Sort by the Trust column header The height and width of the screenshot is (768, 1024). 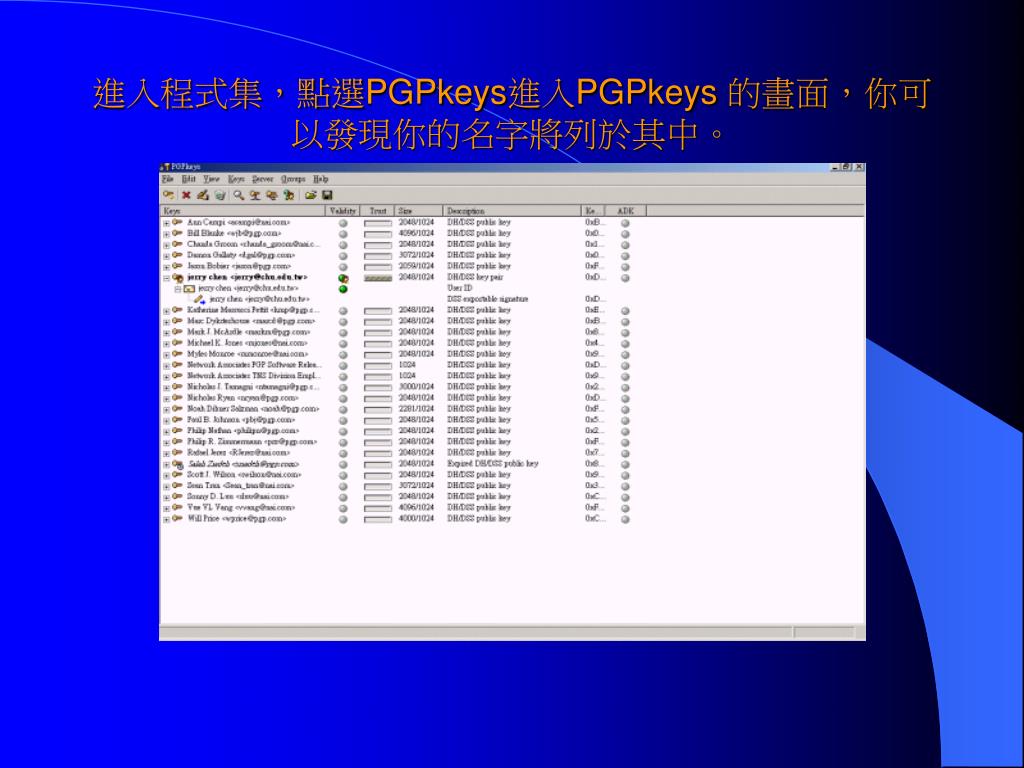click(377, 211)
